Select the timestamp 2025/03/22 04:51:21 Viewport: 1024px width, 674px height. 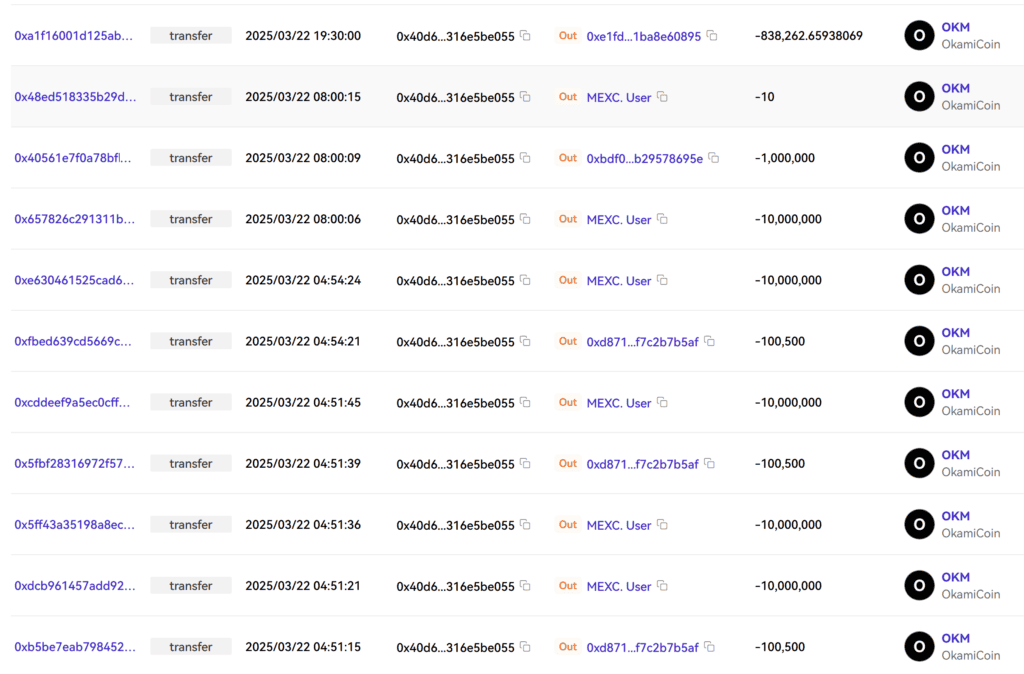[303, 586]
